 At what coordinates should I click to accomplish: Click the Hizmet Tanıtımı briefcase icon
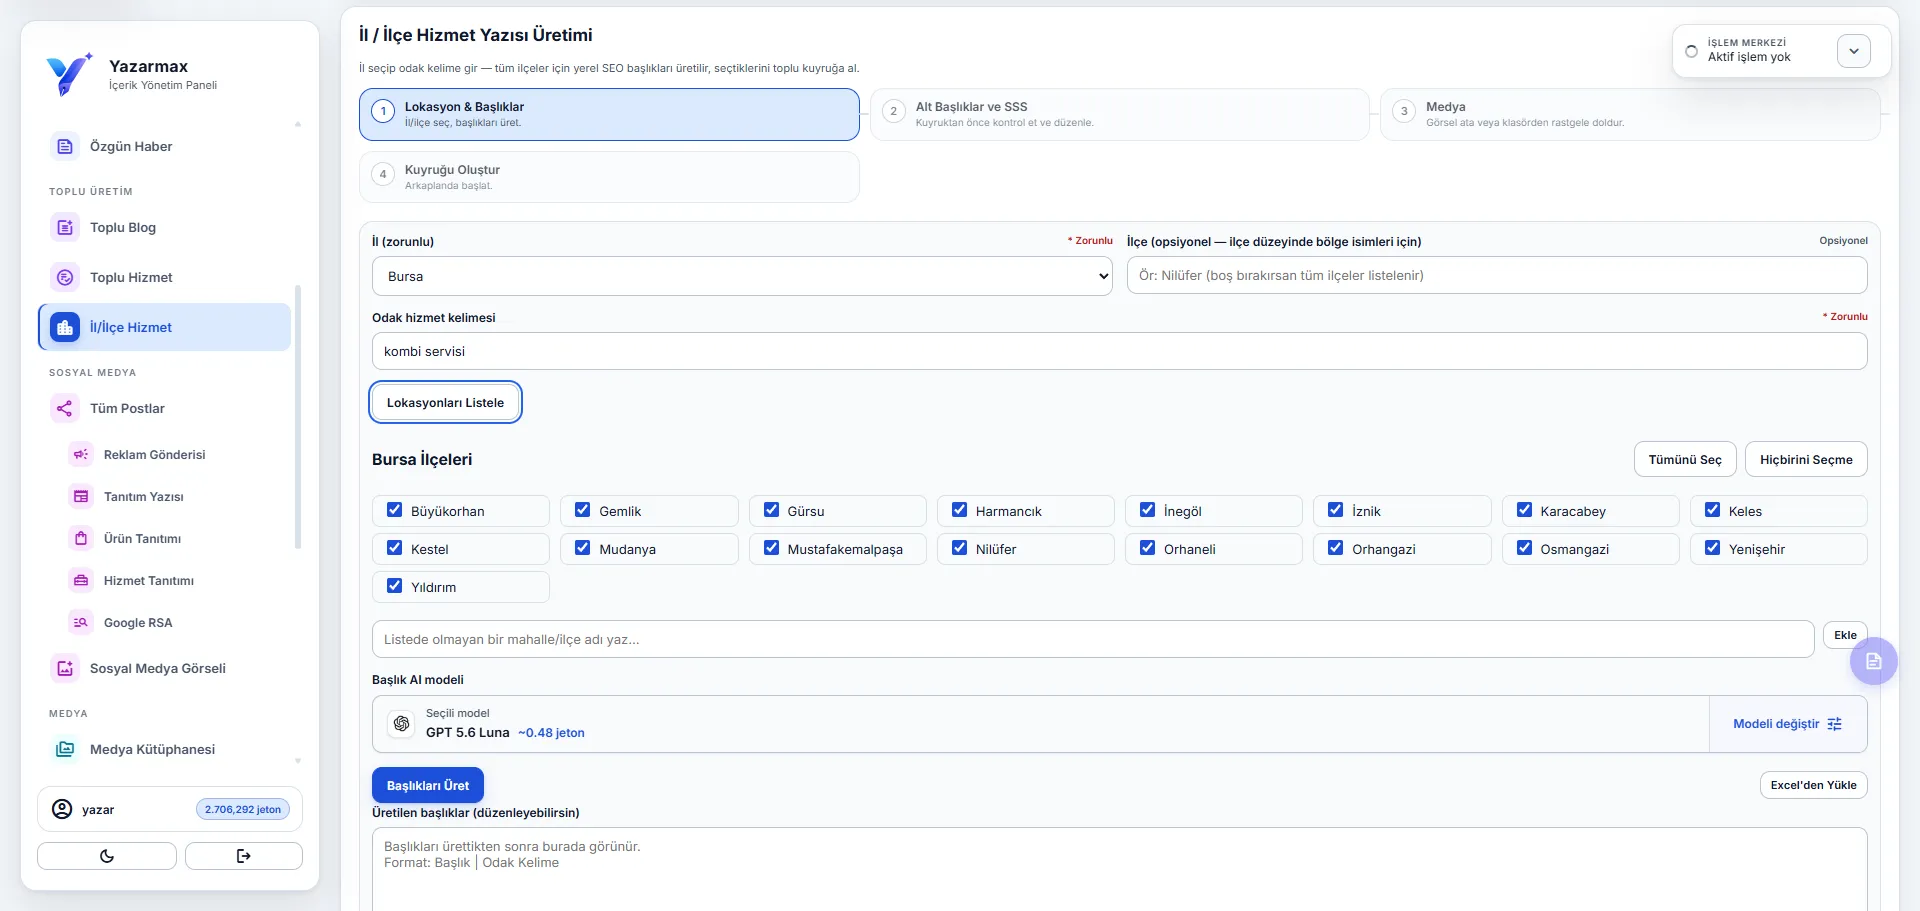[81, 580]
